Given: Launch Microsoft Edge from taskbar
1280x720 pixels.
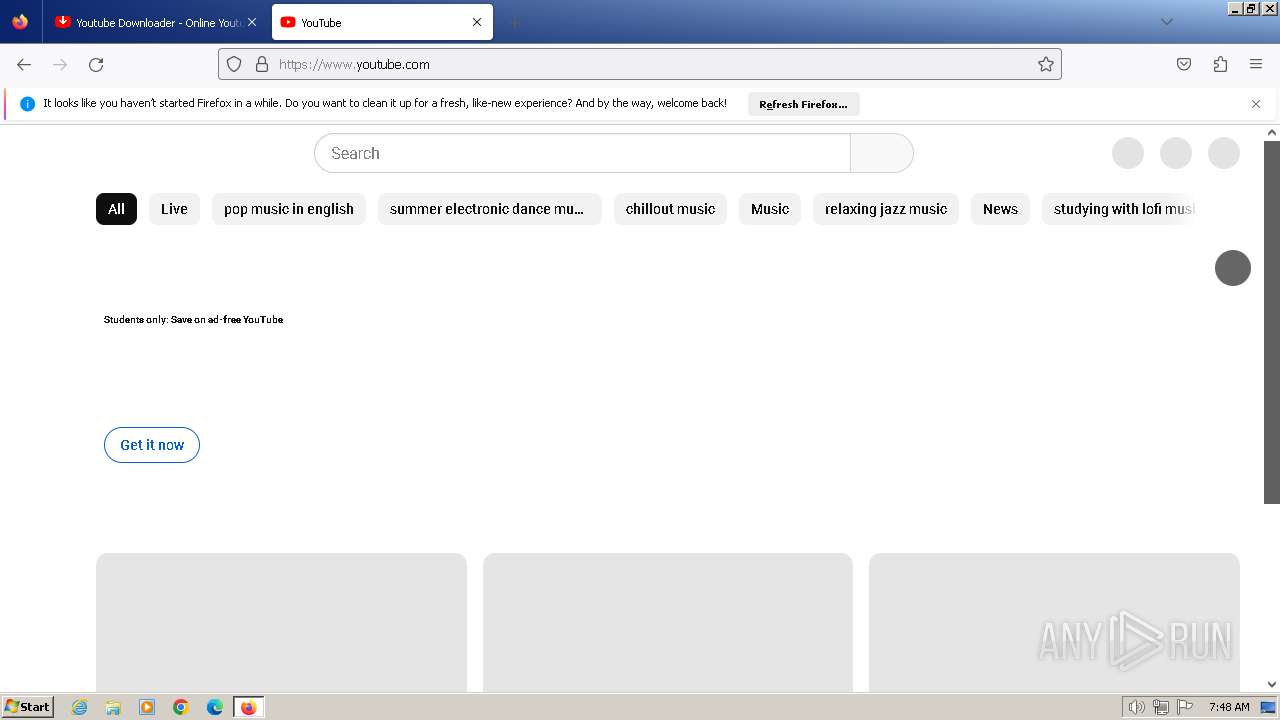Looking at the screenshot, I should (x=215, y=707).
